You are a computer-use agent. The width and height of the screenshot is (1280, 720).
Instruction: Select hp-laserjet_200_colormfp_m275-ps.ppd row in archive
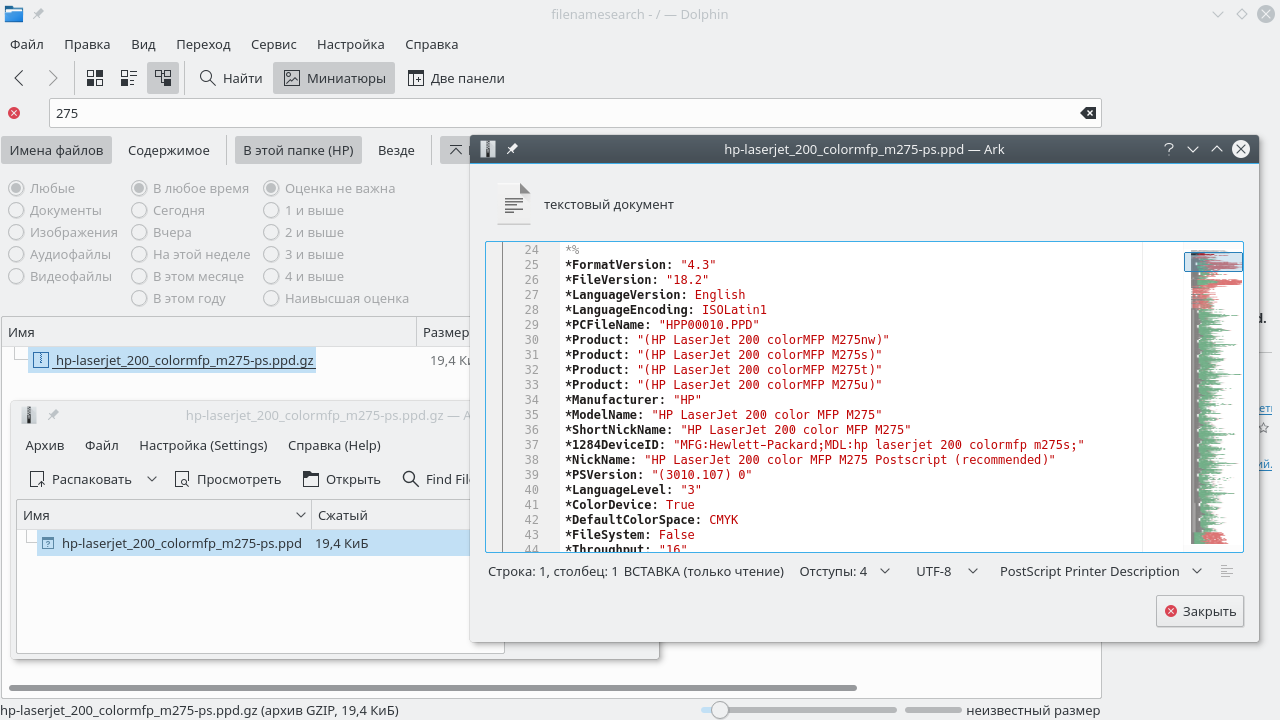253,543
